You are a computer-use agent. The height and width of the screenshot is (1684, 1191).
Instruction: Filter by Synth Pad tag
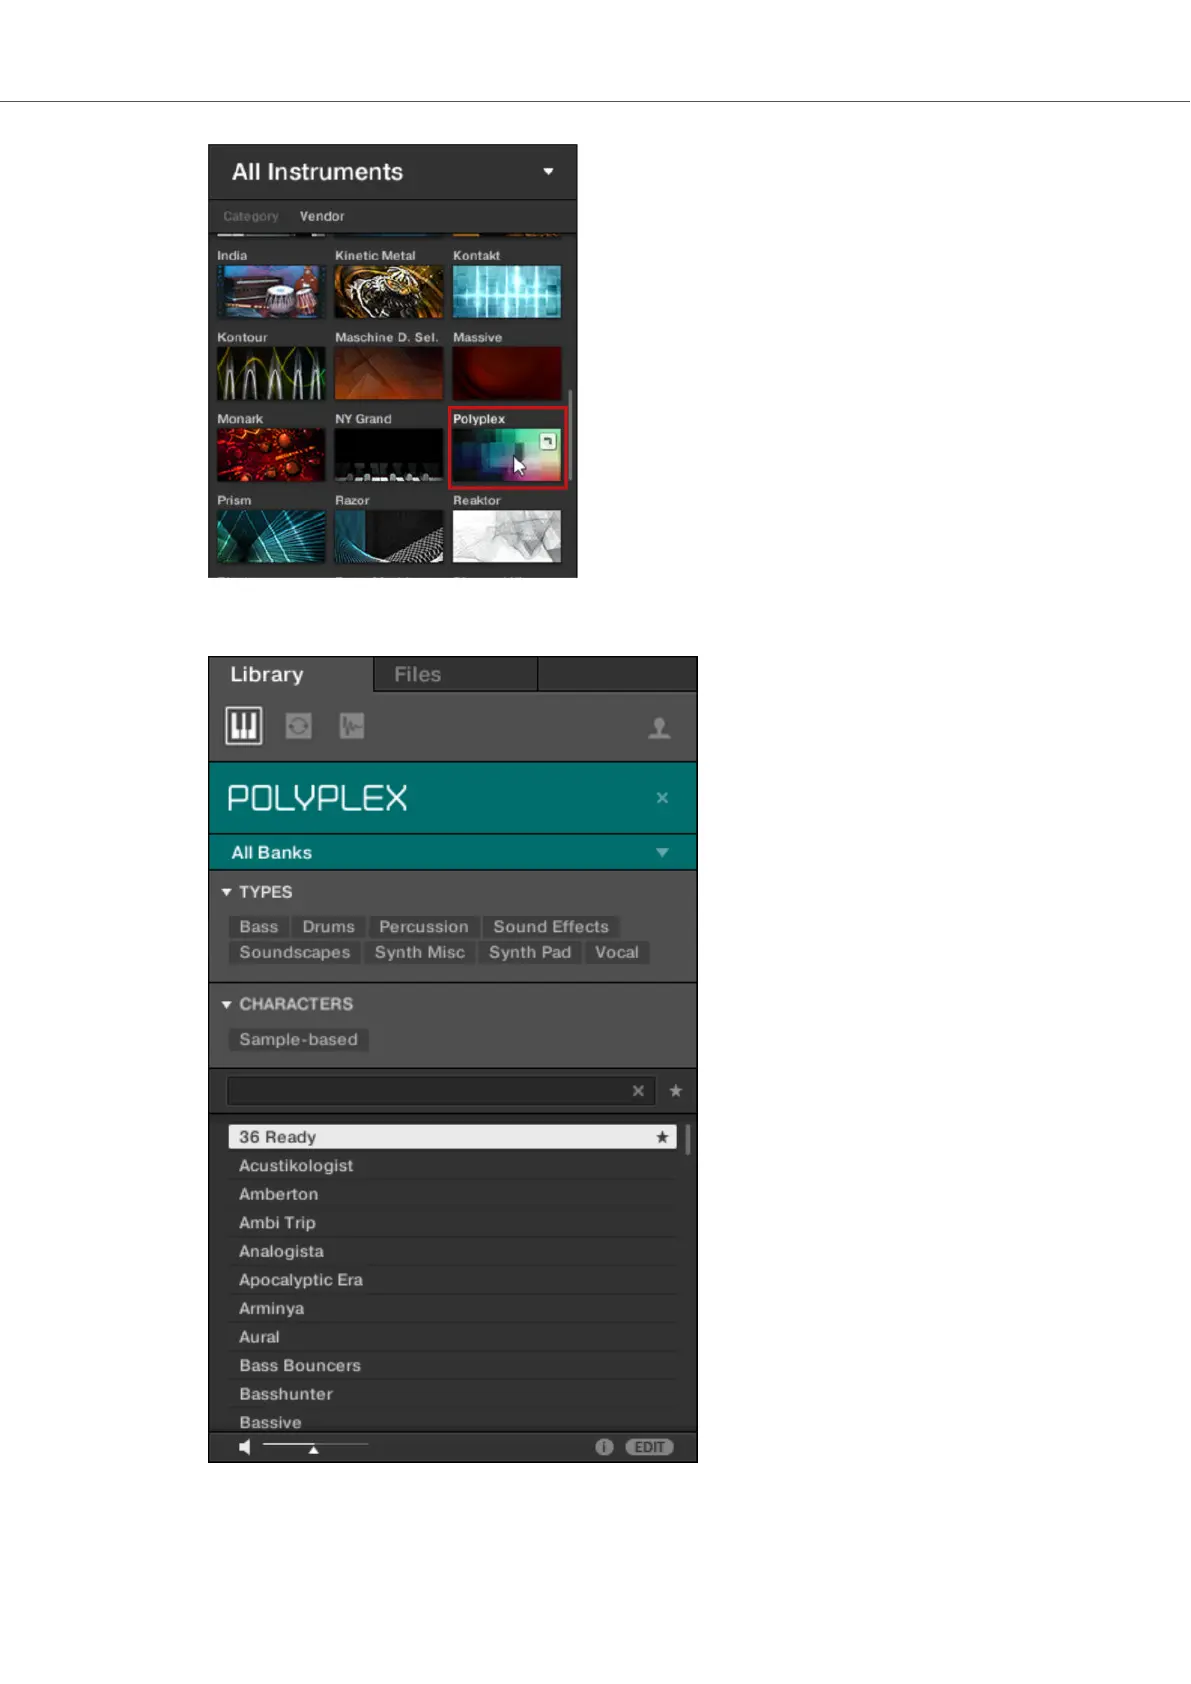530,953
